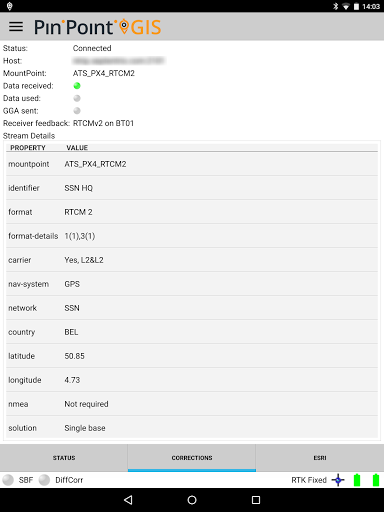
Task: Tap Android home circle button
Action: [192, 500]
